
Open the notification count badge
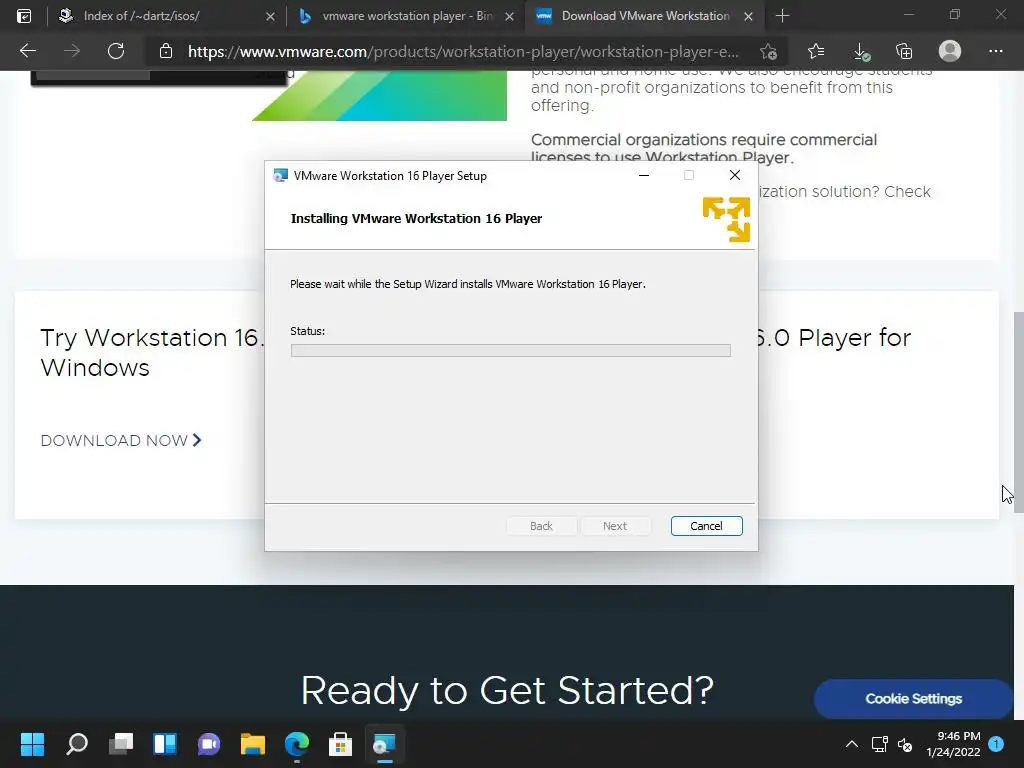(996, 744)
